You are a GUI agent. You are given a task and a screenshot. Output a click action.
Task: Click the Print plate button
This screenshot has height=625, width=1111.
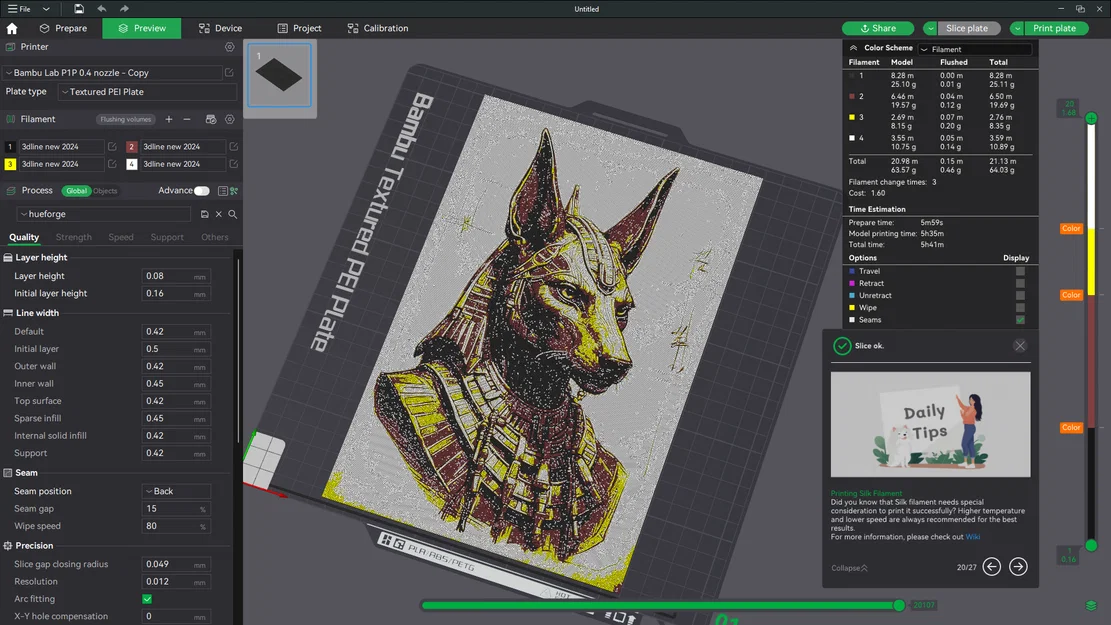[x=1054, y=28]
